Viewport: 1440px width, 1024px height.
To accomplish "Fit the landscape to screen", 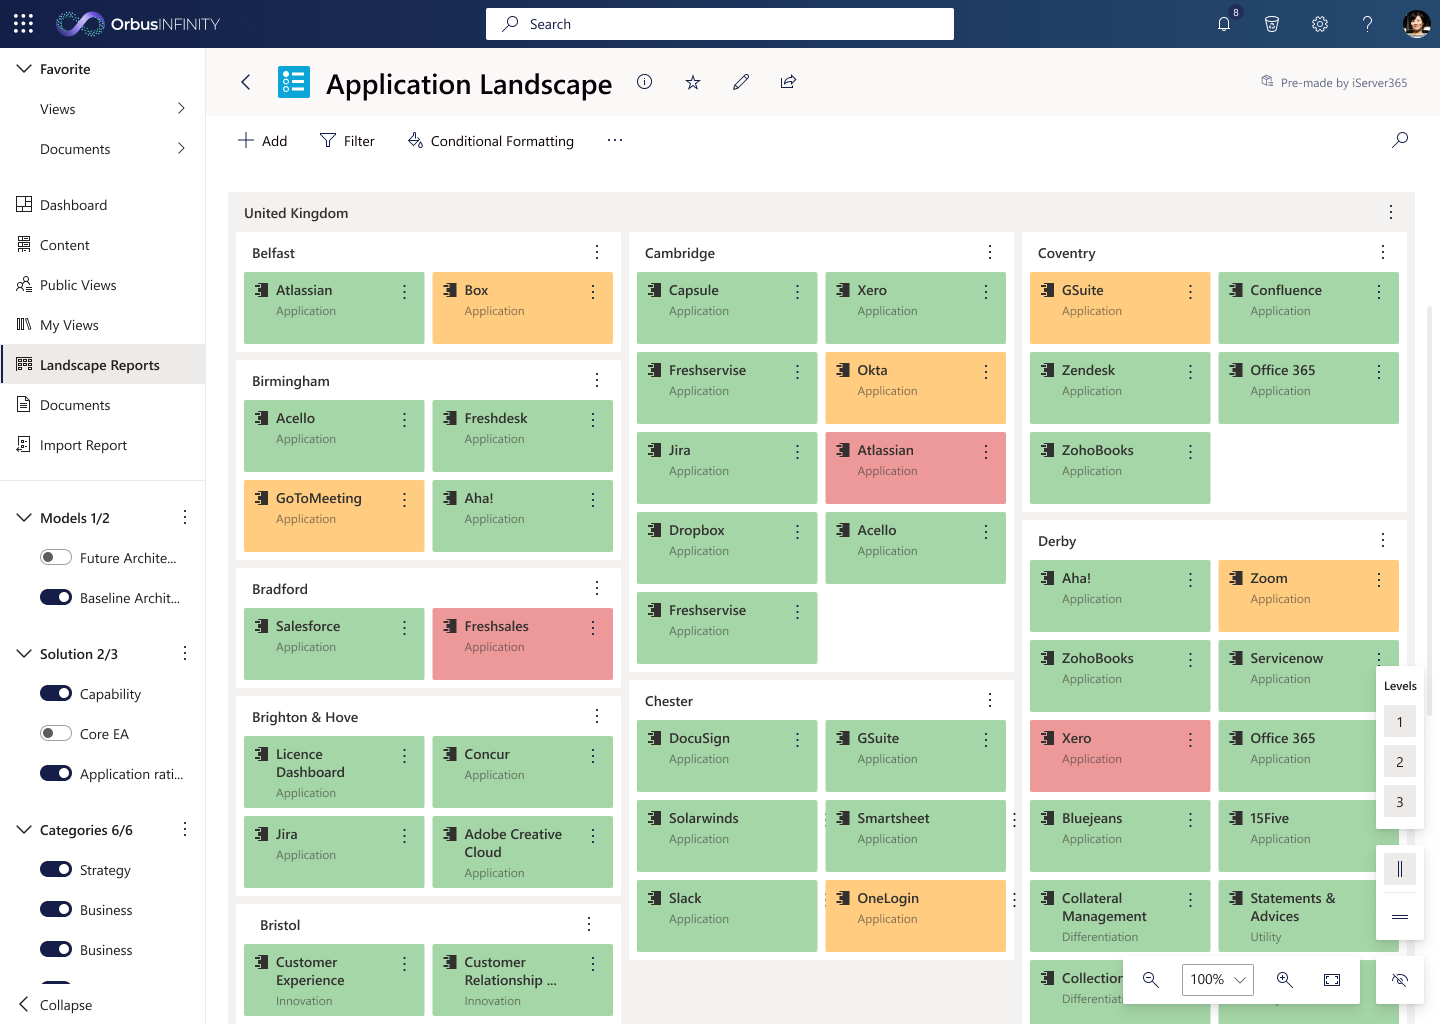I will click(x=1332, y=980).
